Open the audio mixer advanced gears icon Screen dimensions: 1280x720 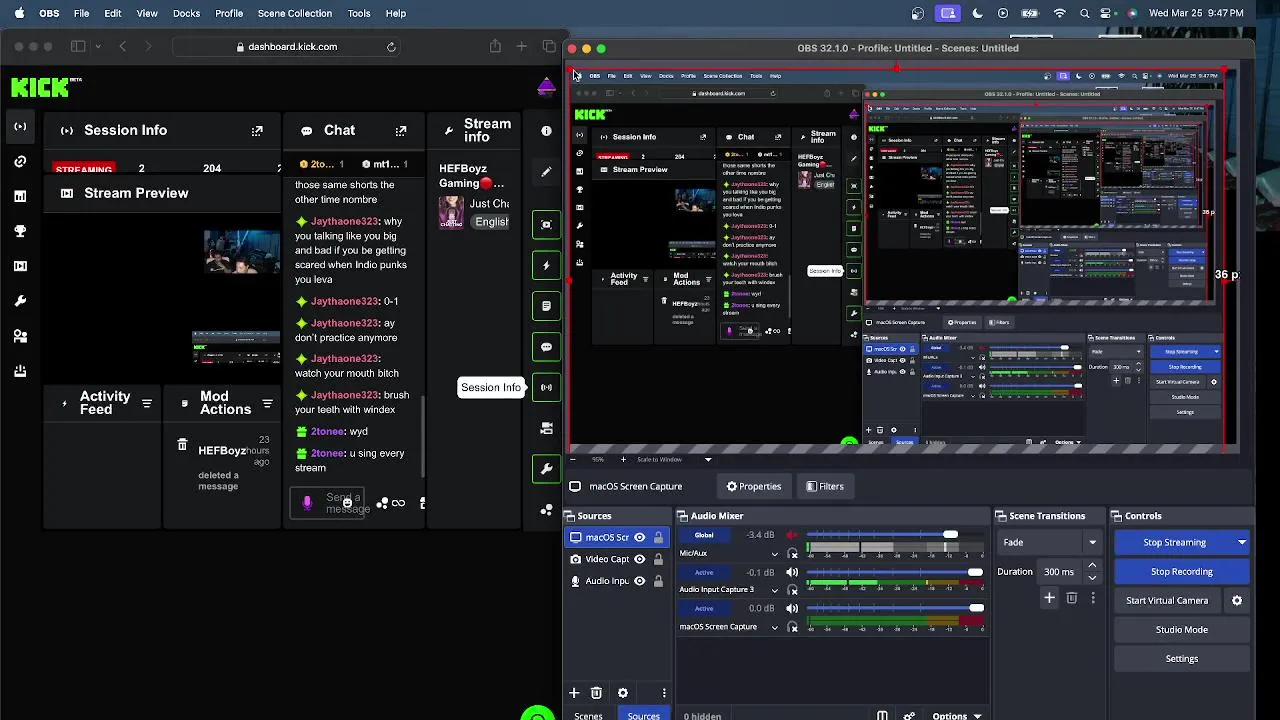point(909,716)
